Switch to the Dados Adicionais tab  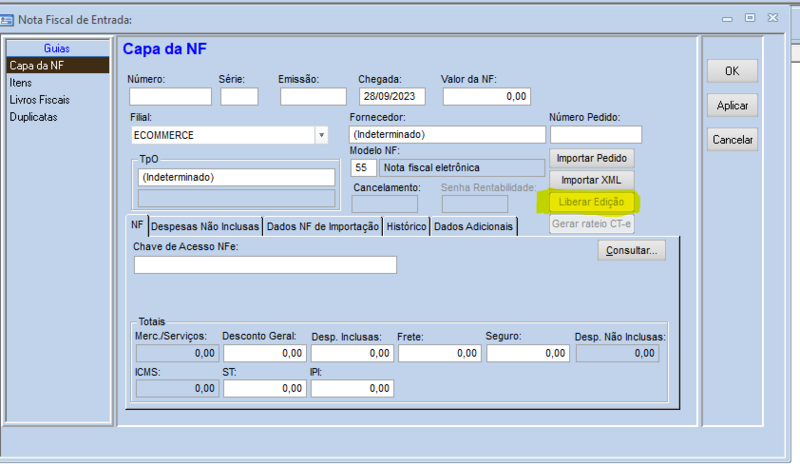pos(473,227)
